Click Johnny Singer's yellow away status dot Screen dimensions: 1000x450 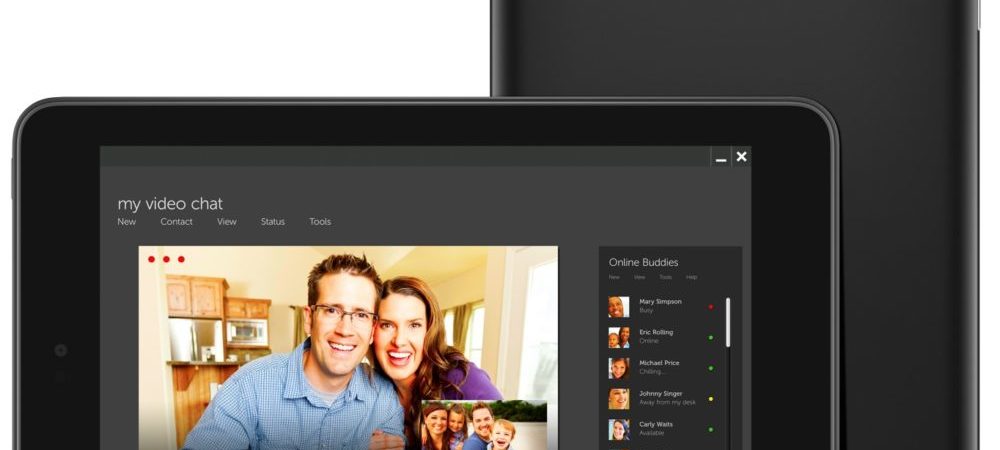(711, 399)
